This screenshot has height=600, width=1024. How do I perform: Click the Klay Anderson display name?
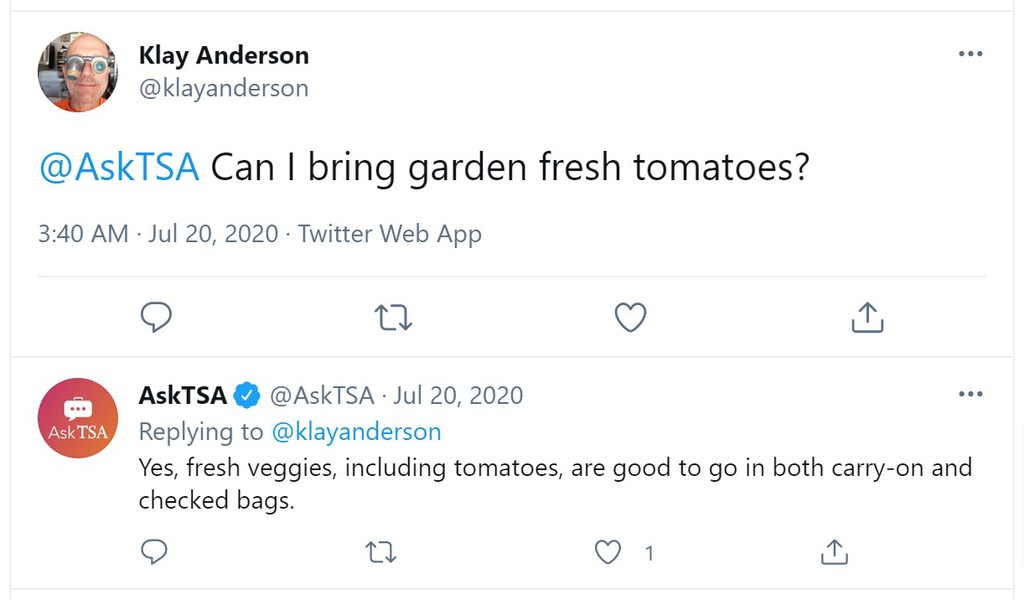pyautogui.click(x=223, y=55)
